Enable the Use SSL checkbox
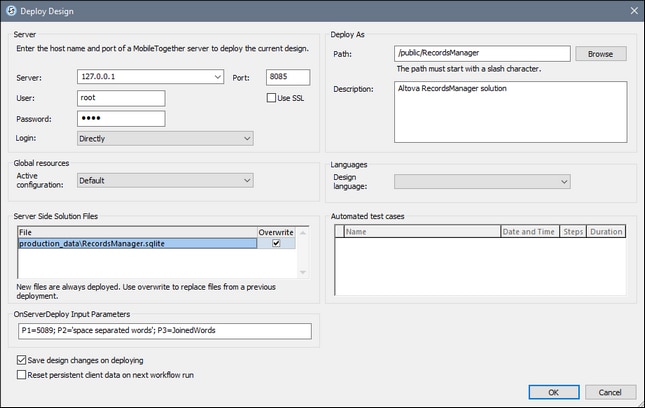Screen dimensions: 645x408 point(271,98)
